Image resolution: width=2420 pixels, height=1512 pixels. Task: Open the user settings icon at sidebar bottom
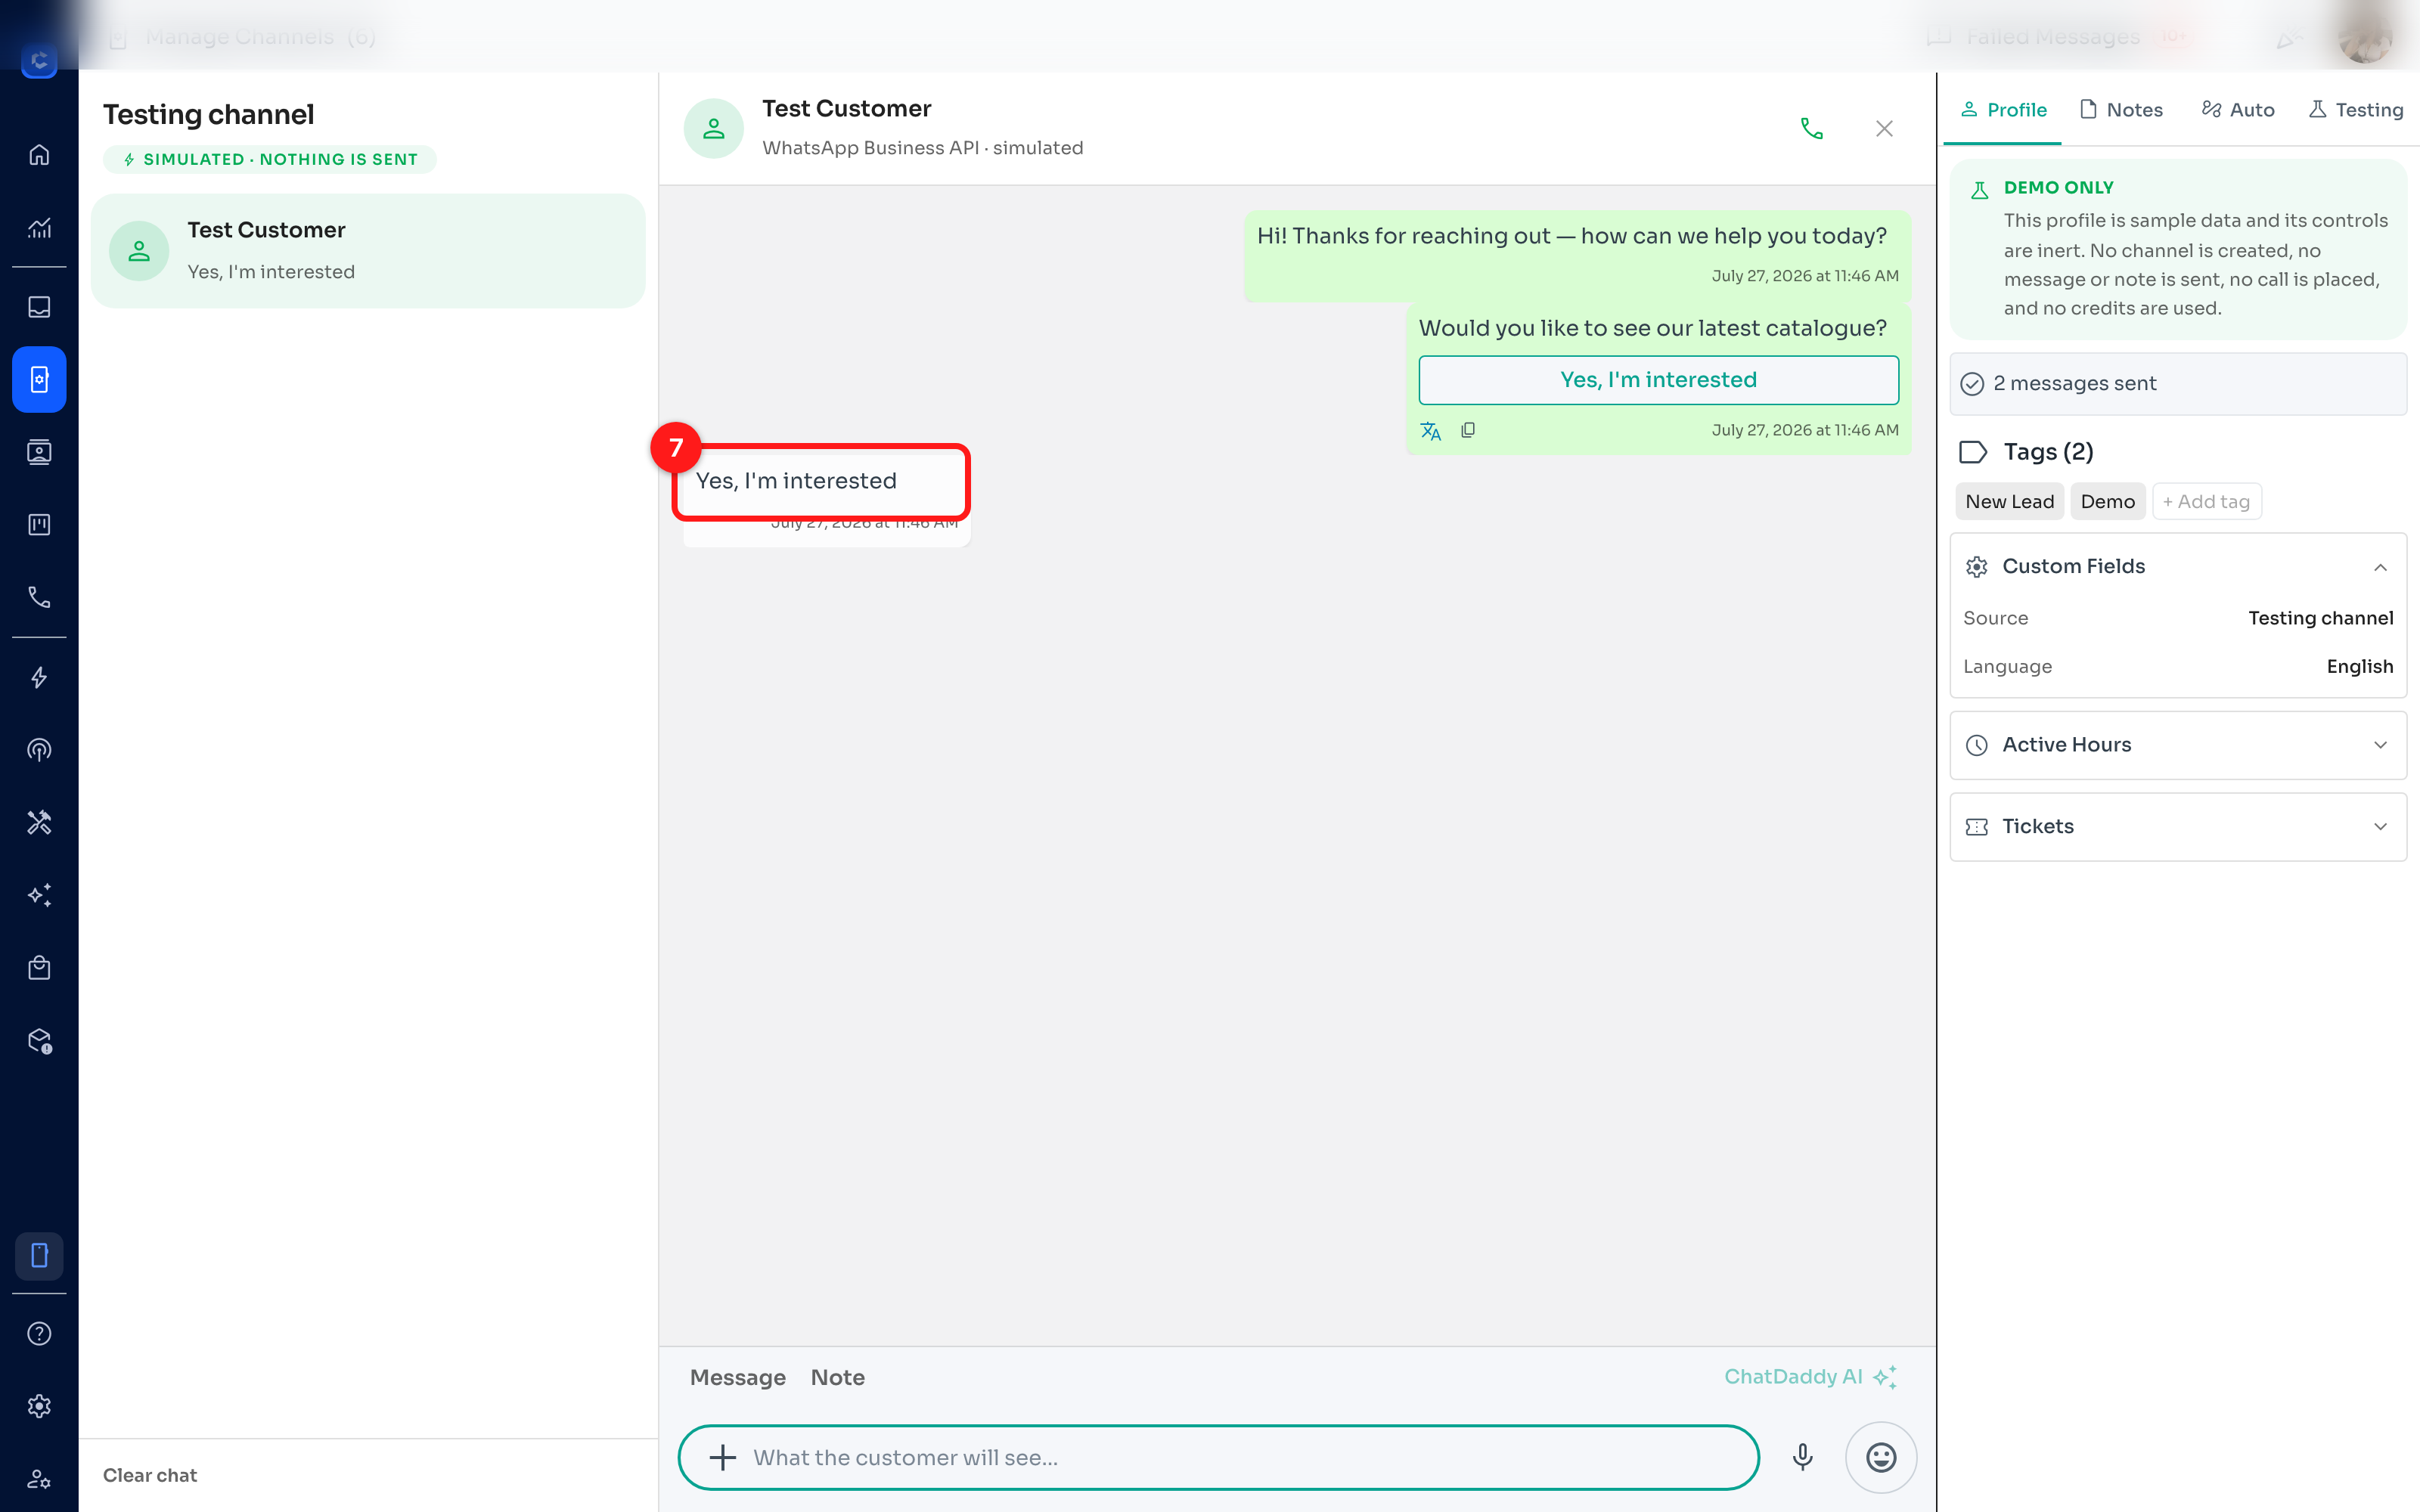tap(39, 1478)
